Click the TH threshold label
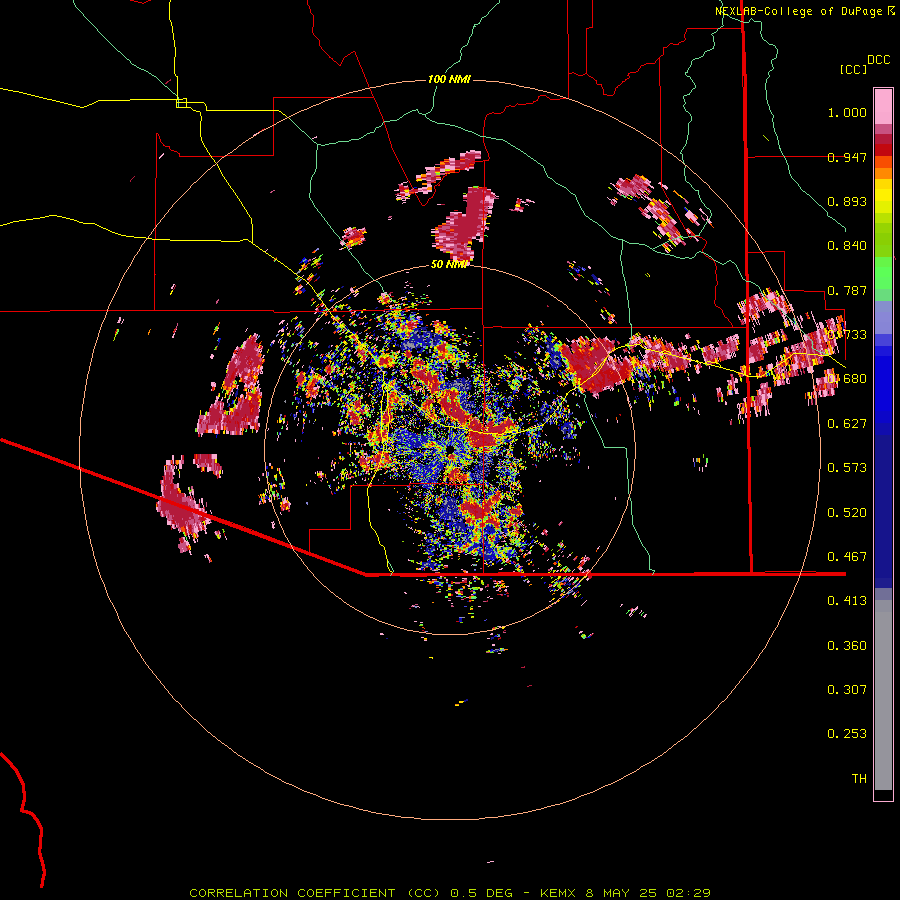The height and width of the screenshot is (900, 900). [859, 779]
